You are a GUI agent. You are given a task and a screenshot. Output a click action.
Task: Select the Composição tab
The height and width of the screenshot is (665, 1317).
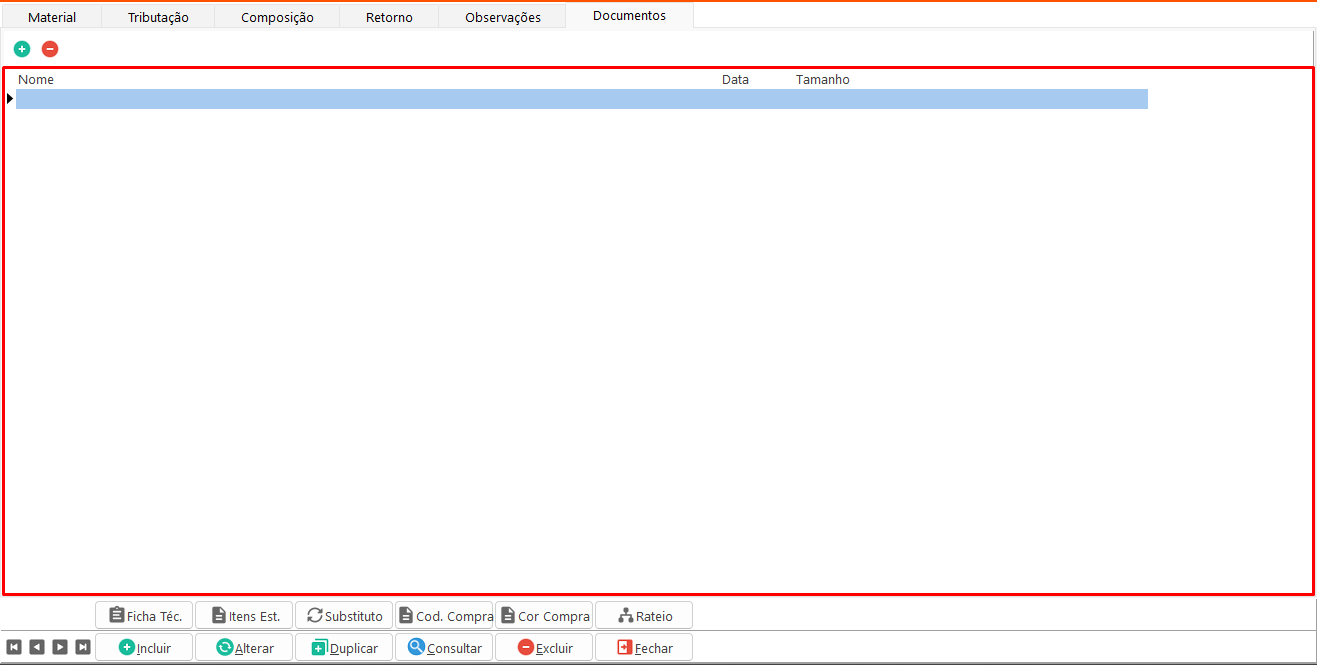click(277, 17)
